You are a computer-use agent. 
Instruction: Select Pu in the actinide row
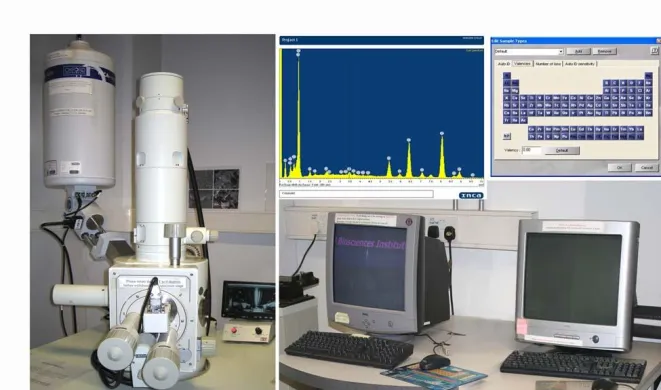[565, 137]
